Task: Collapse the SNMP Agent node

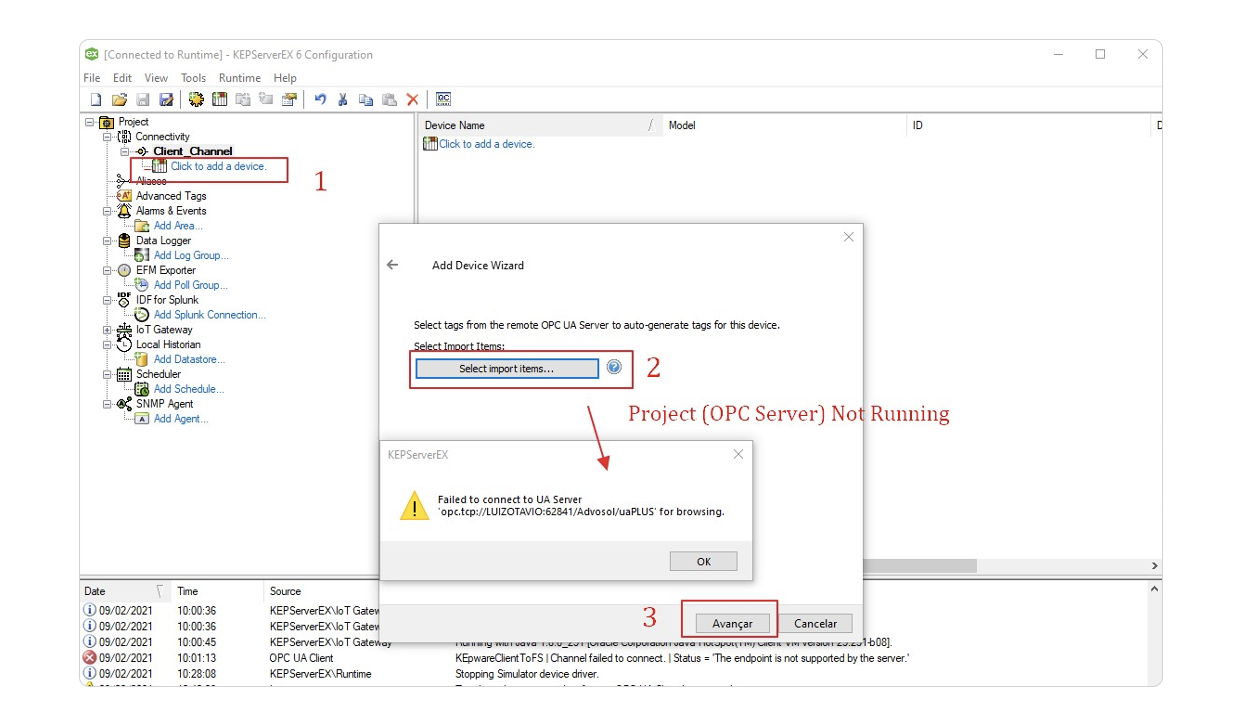Action: 107,404
